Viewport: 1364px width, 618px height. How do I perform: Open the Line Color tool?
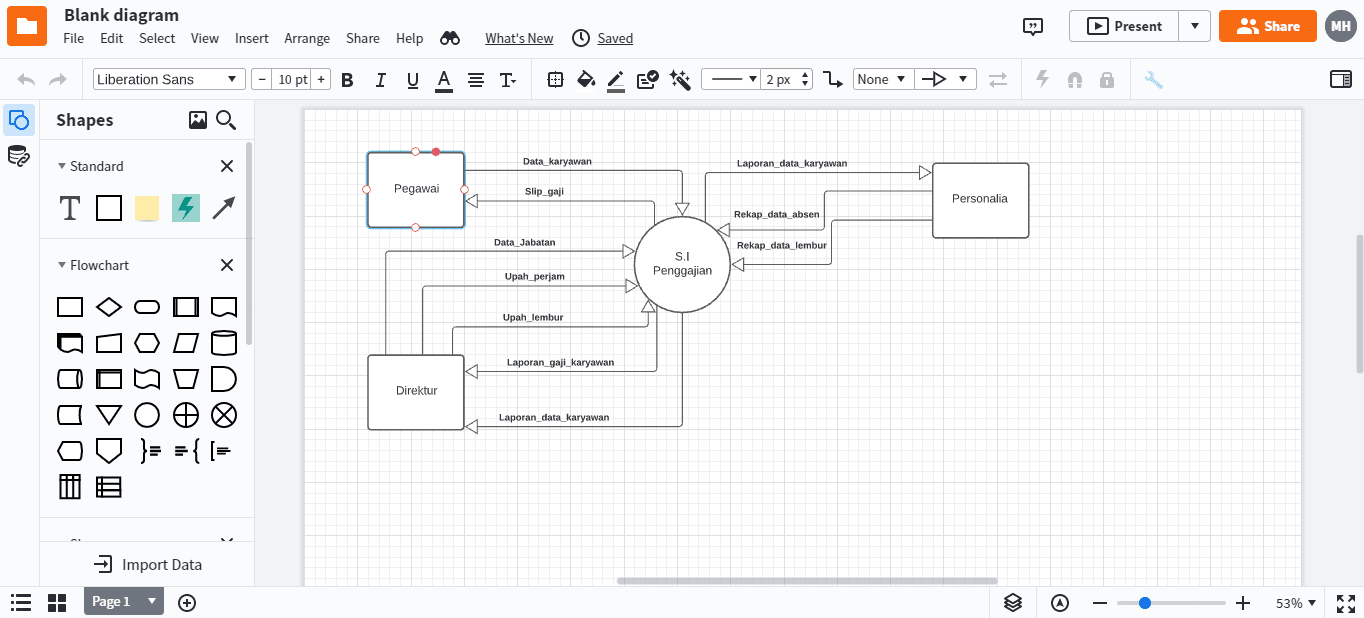pos(615,78)
